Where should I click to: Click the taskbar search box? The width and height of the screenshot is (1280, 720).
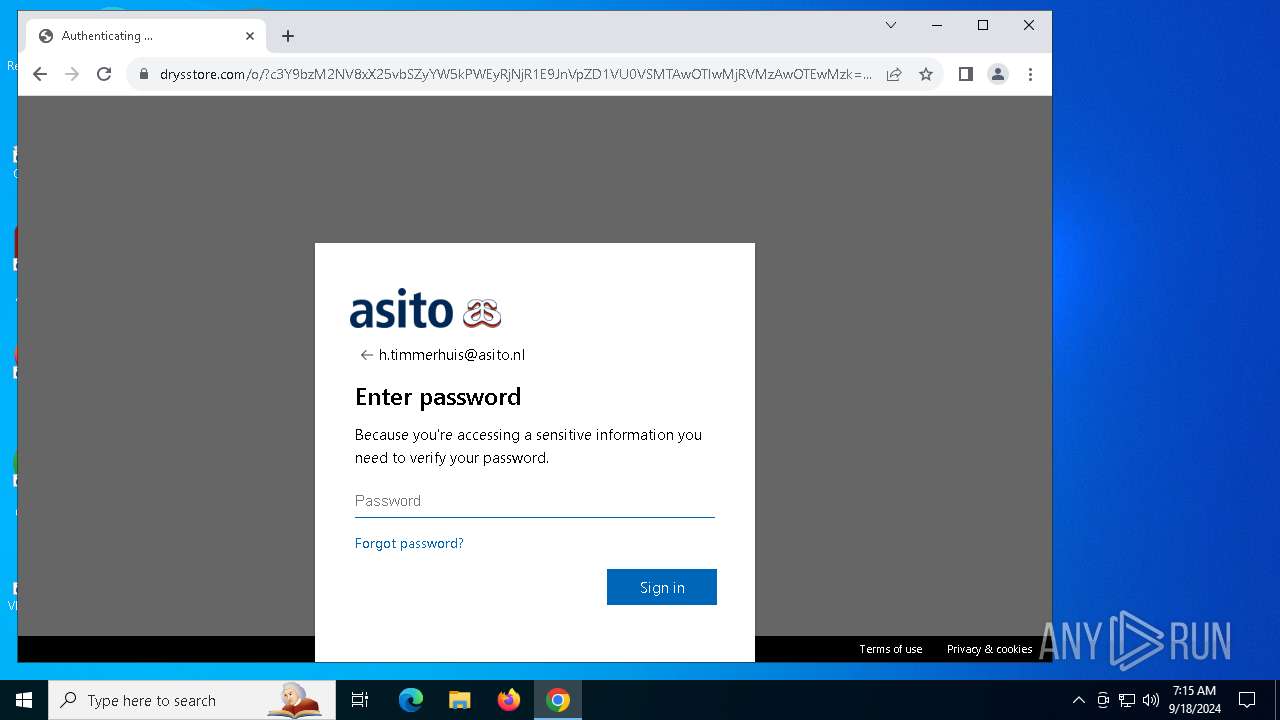point(192,700)
